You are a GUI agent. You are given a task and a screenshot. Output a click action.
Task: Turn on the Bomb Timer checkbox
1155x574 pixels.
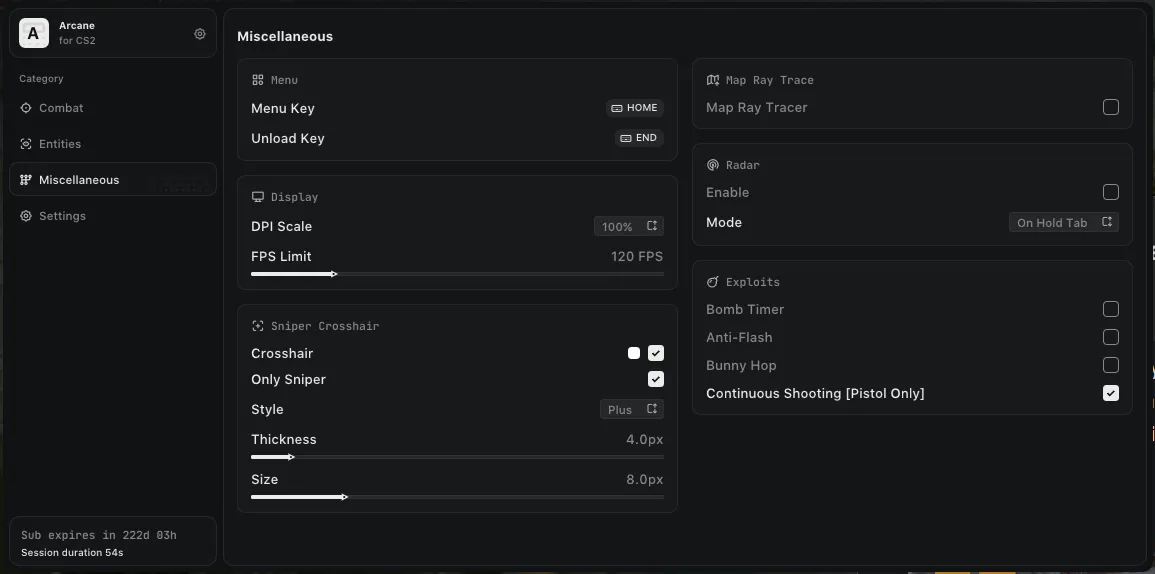(1110, 309)
